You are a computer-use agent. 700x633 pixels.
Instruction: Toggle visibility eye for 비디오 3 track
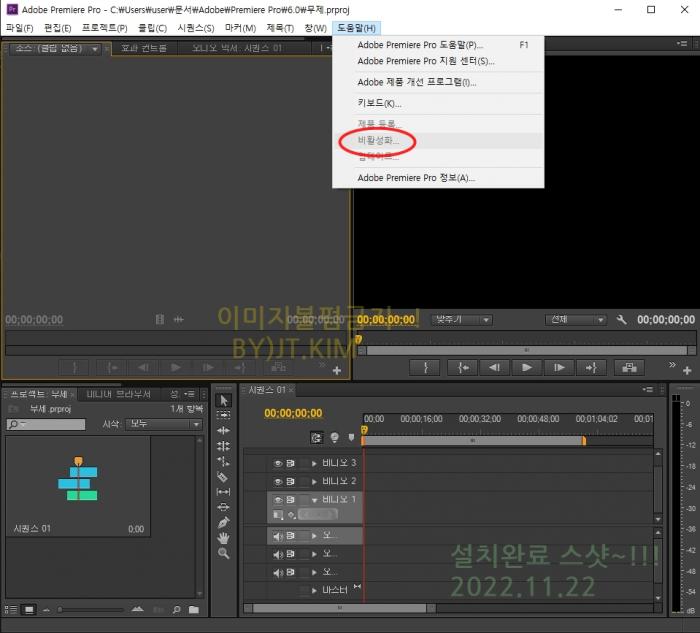[x=278, y=463]
